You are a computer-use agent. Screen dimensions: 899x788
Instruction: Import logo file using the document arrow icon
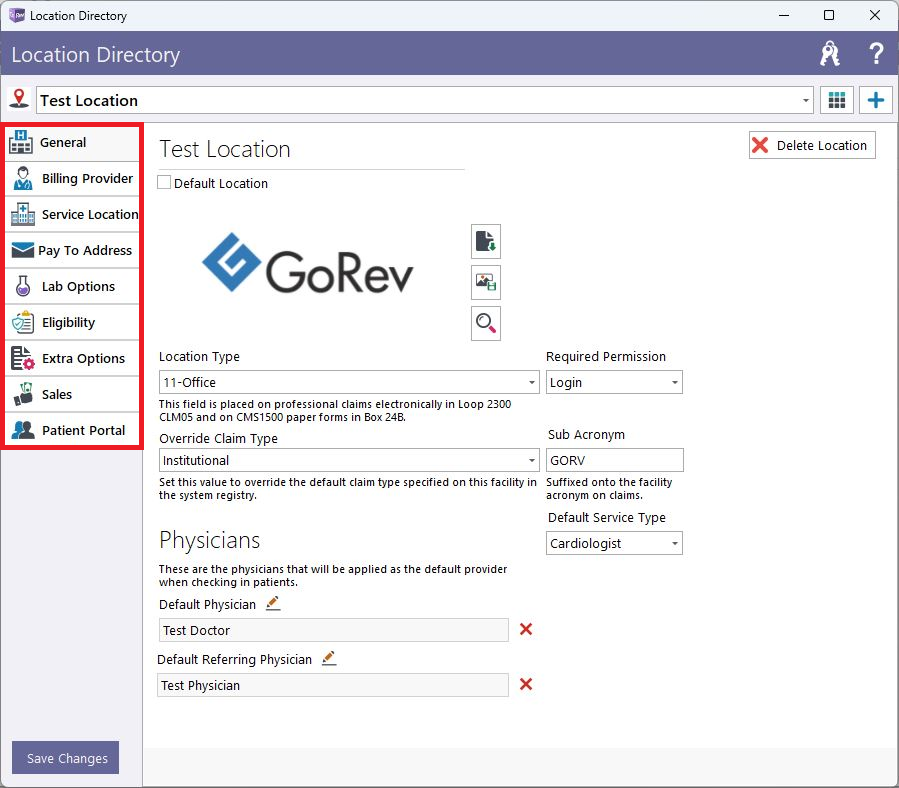pyautogui.click(x=486, y=241)
